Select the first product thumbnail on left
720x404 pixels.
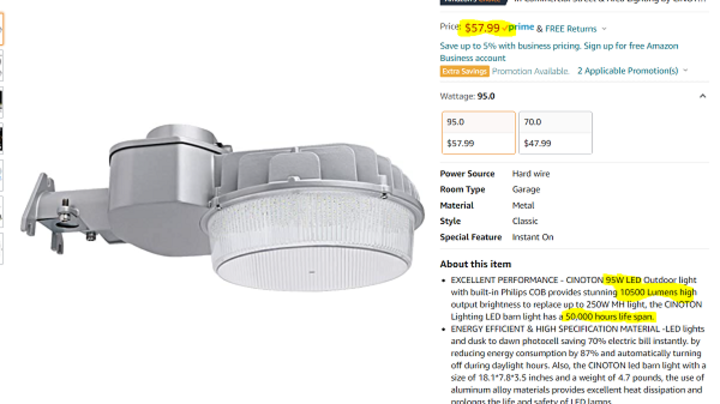click(x=1, y=29)
